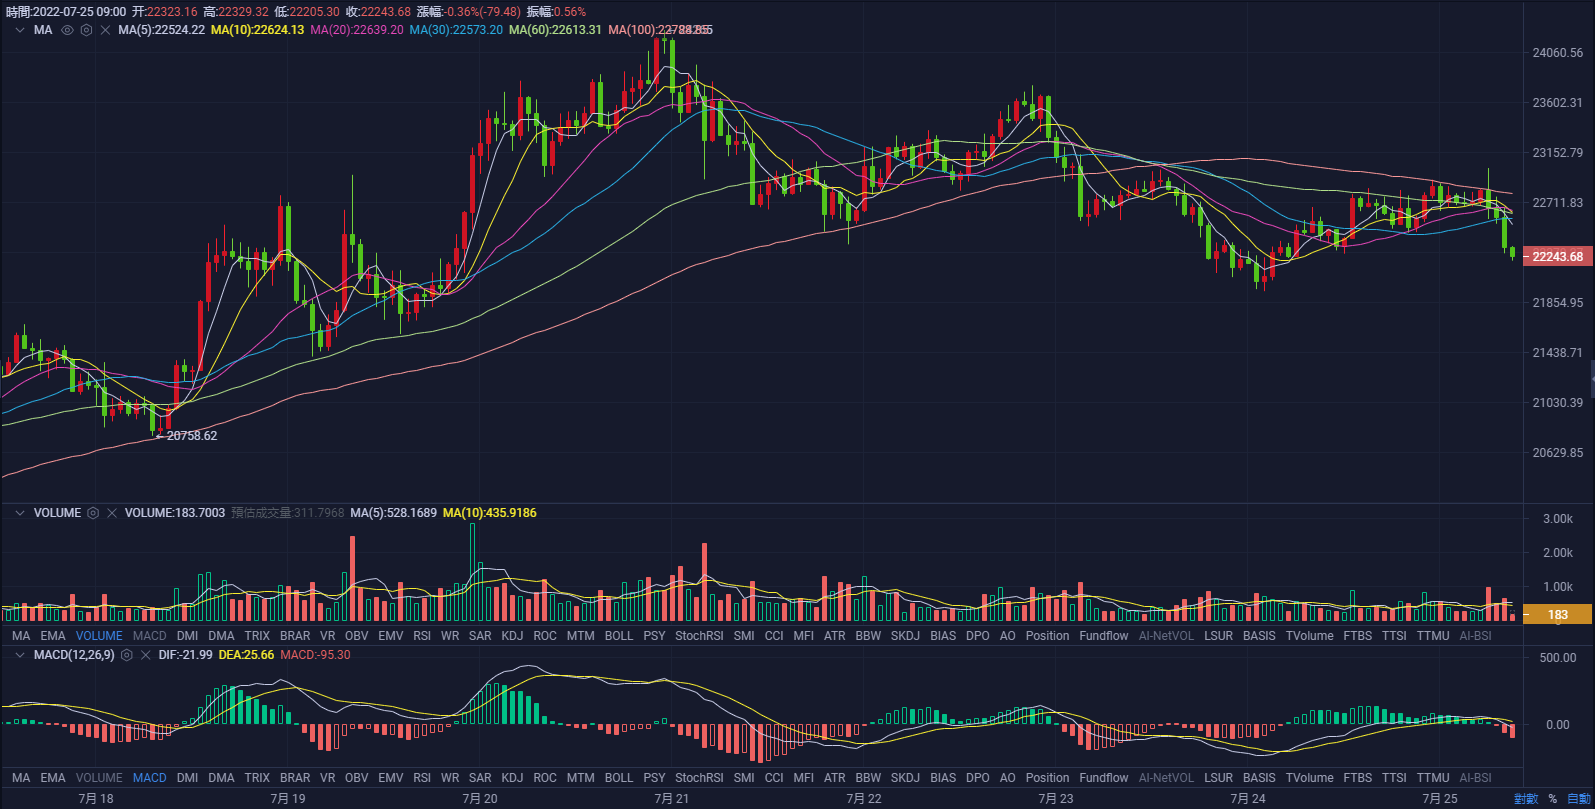Select LSUR tab in bottom indicator bar
Viewport: 1595px width, 809px height.
click(1218, 778)
